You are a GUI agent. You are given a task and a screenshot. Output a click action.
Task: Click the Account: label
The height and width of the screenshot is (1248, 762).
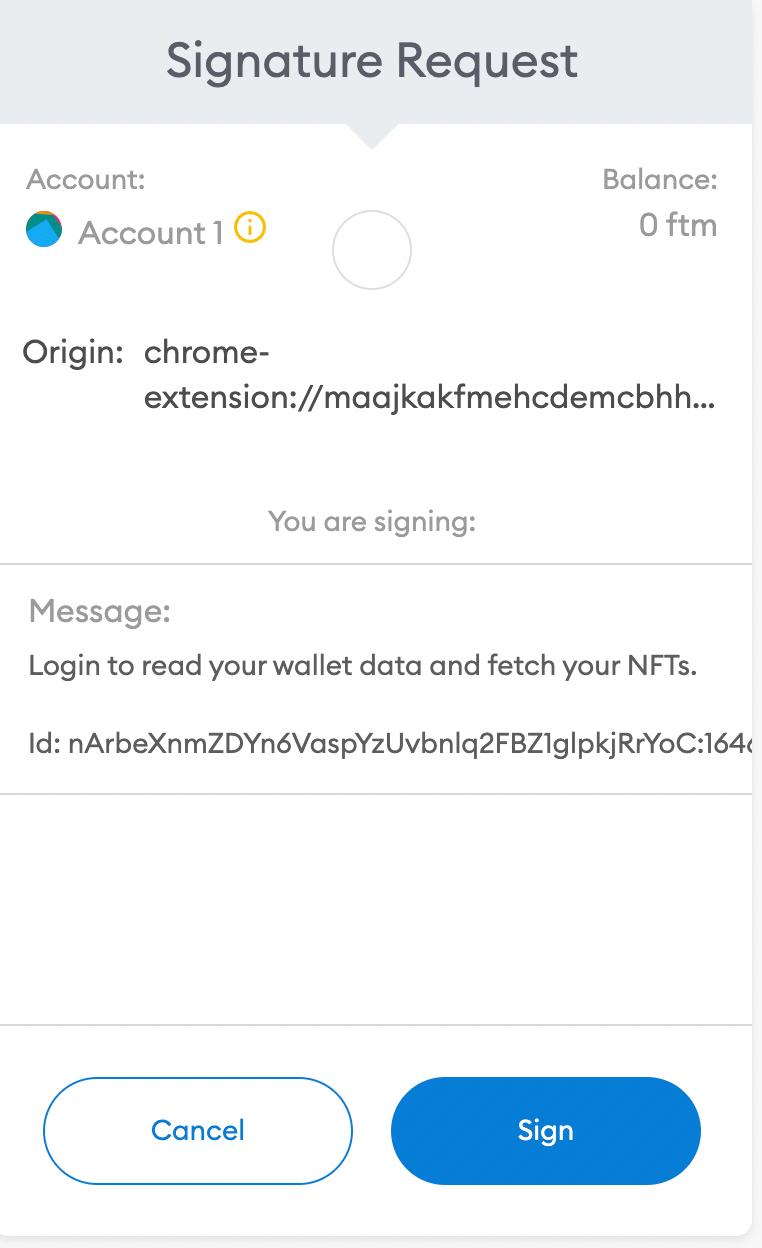click(x=86, y=180)
